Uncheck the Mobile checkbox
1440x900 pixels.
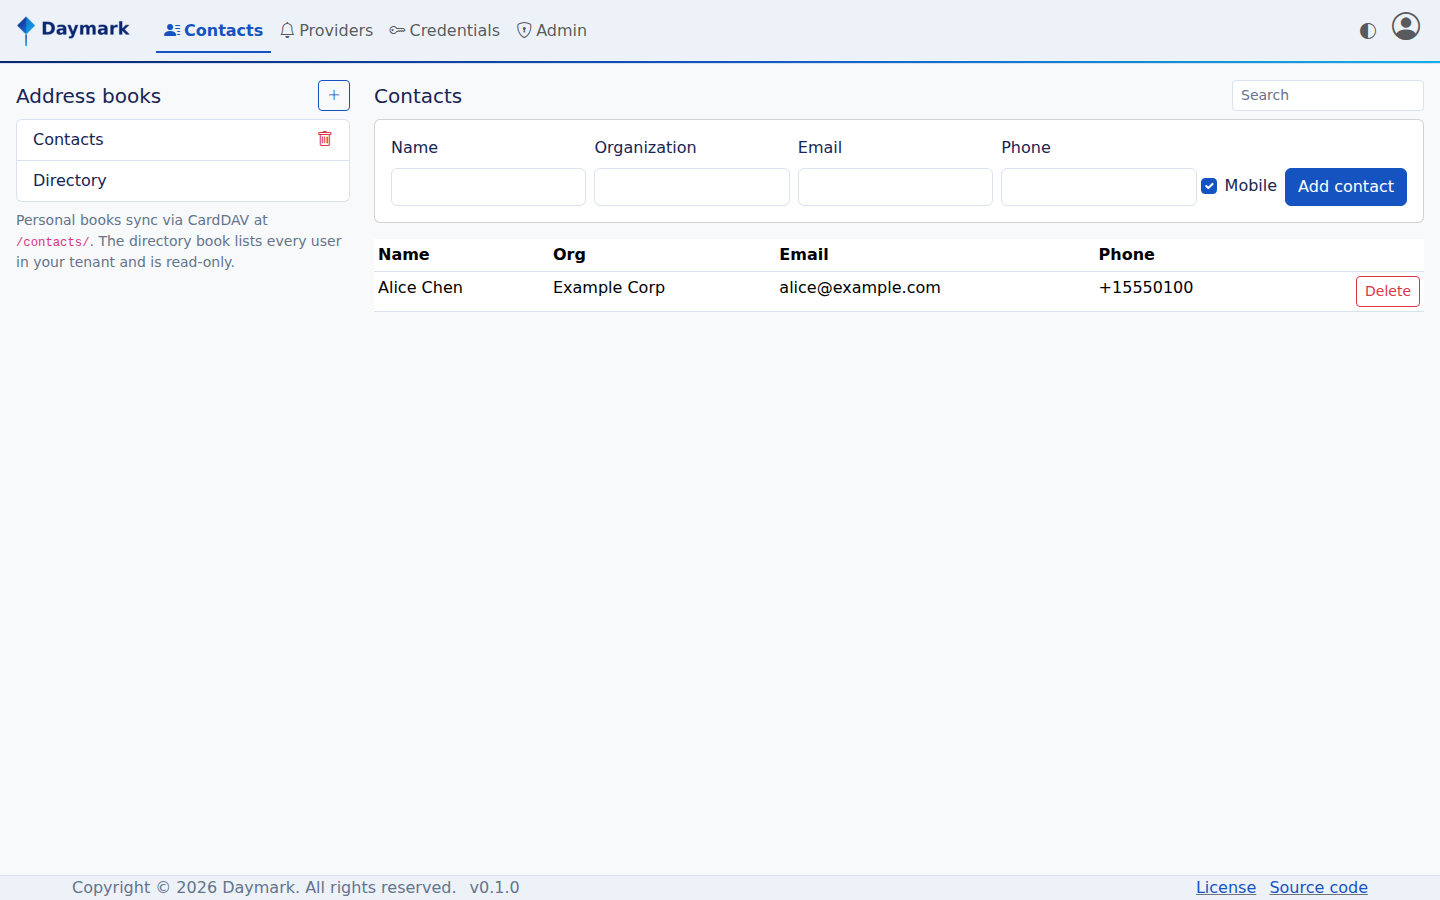[1209, 186]
